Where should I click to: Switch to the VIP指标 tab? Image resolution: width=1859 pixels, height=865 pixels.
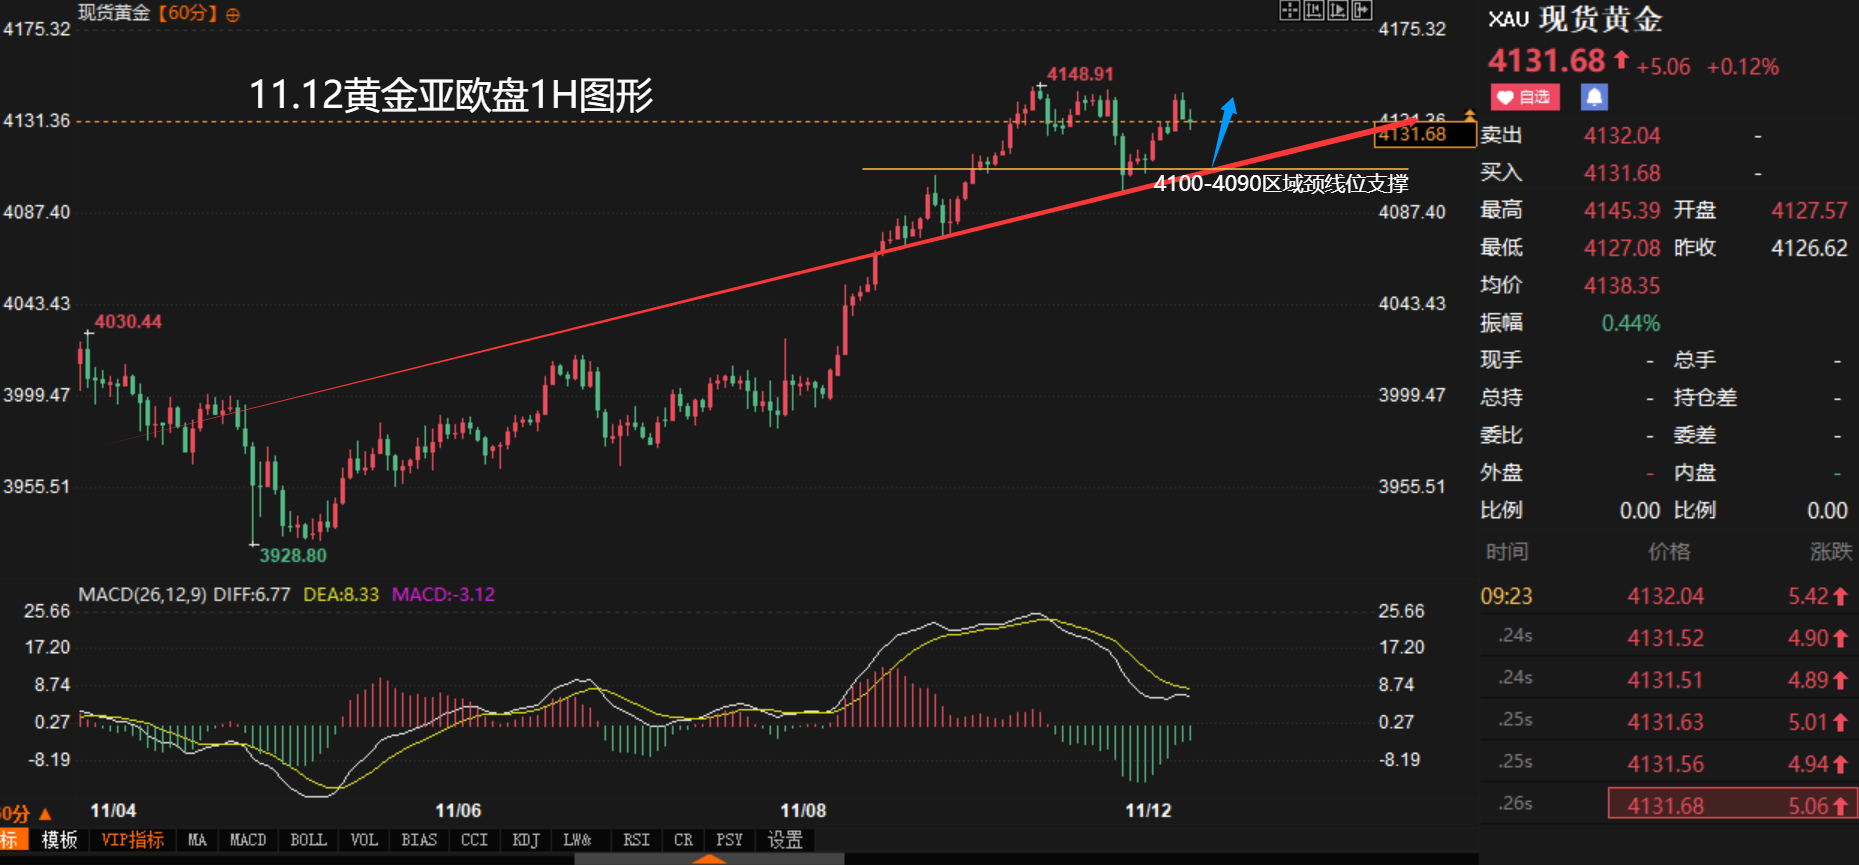tap(132, 840)
